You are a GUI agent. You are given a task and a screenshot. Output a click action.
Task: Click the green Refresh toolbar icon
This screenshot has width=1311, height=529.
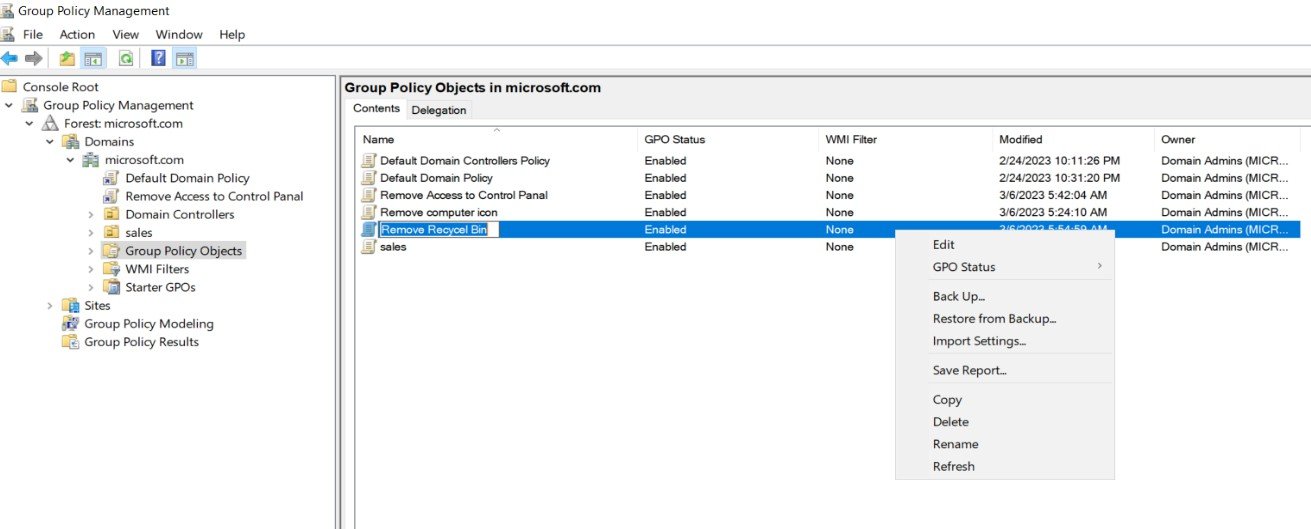click(126, 58)
